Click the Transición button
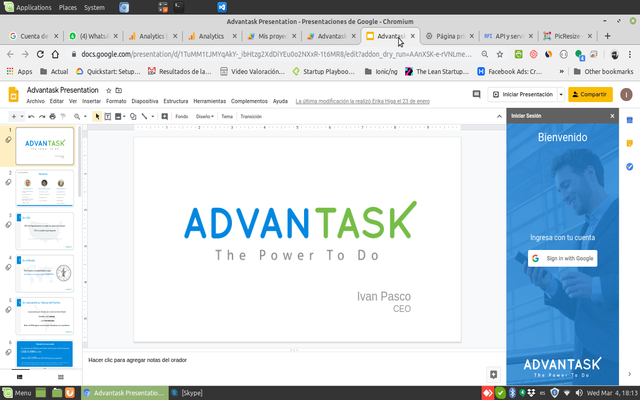This screenshot has height=400, width=640. click(x=251, y=117)
